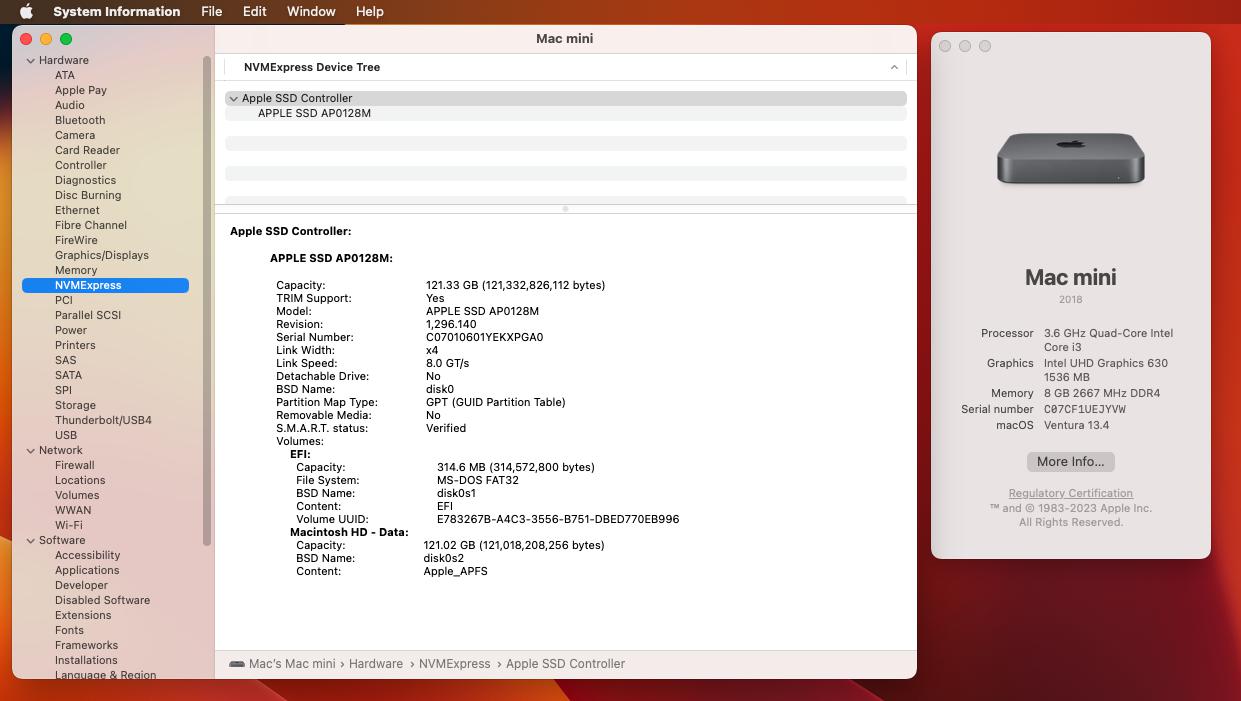Screen dimensions: 1241x701
Task: Click the pane splitter handle dot
Action: pyautogui.click(x=566, y=209)
